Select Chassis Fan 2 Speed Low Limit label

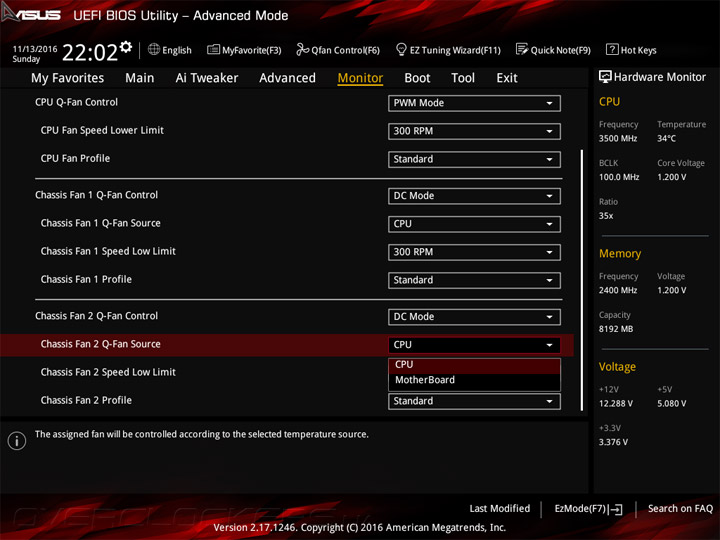pos(108,372)
